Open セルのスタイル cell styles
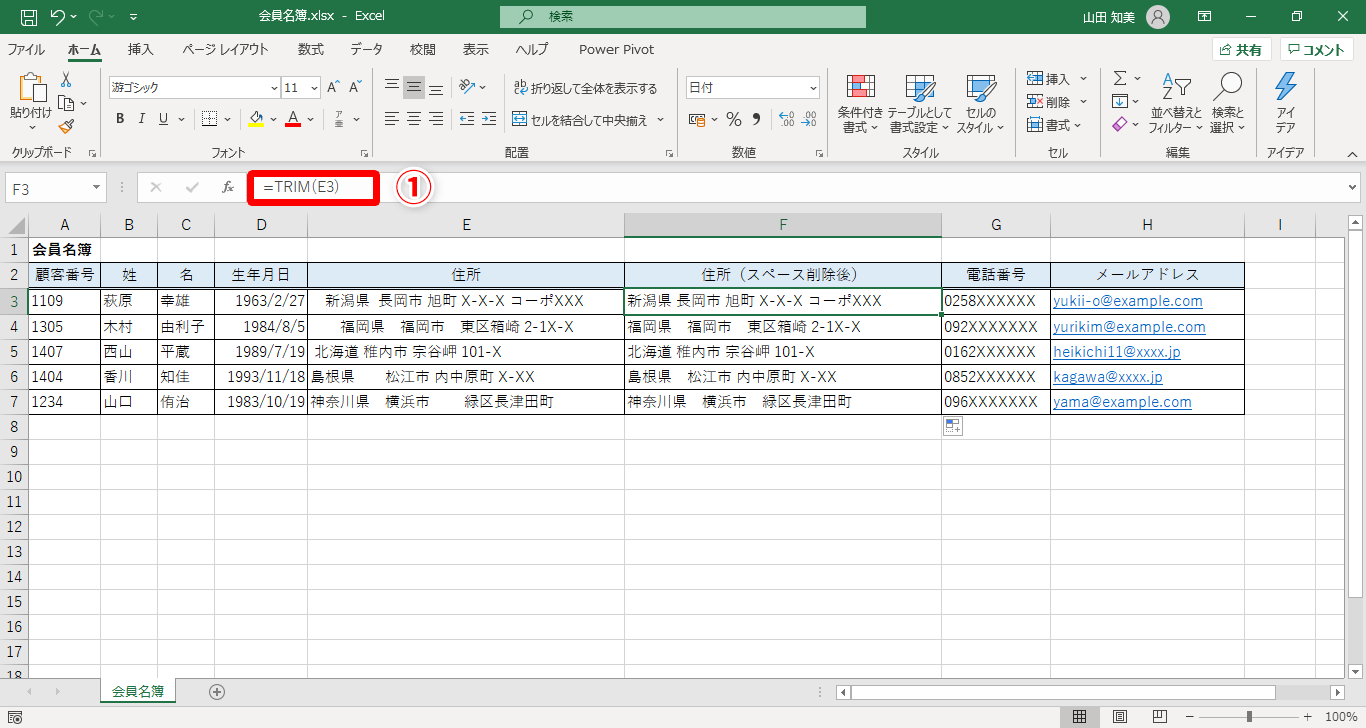The image size is (1366, 728). click(x=981, y=104)
